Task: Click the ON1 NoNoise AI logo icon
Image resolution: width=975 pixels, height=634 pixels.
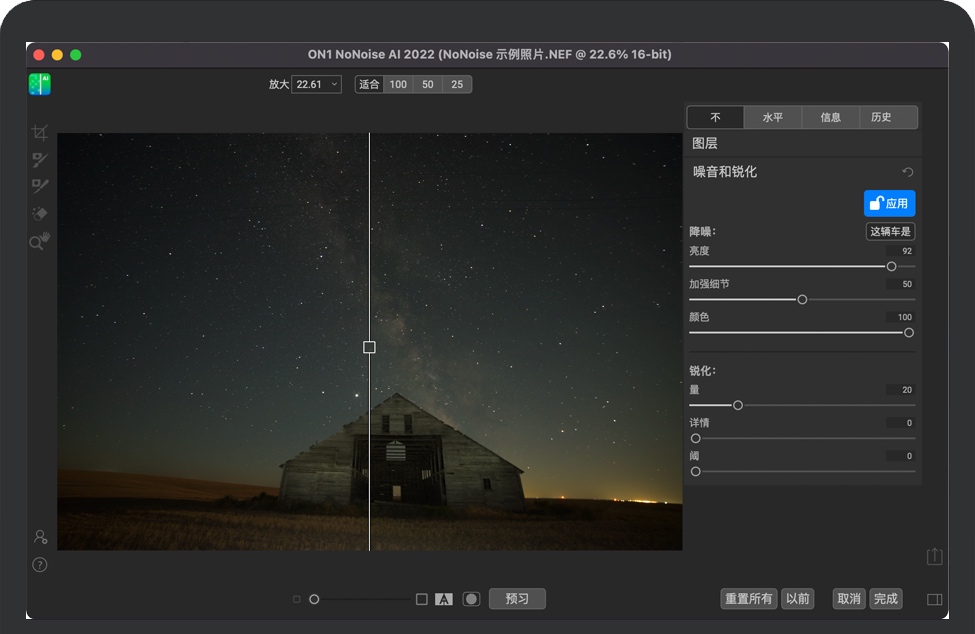Action: (x=40, y=84)
